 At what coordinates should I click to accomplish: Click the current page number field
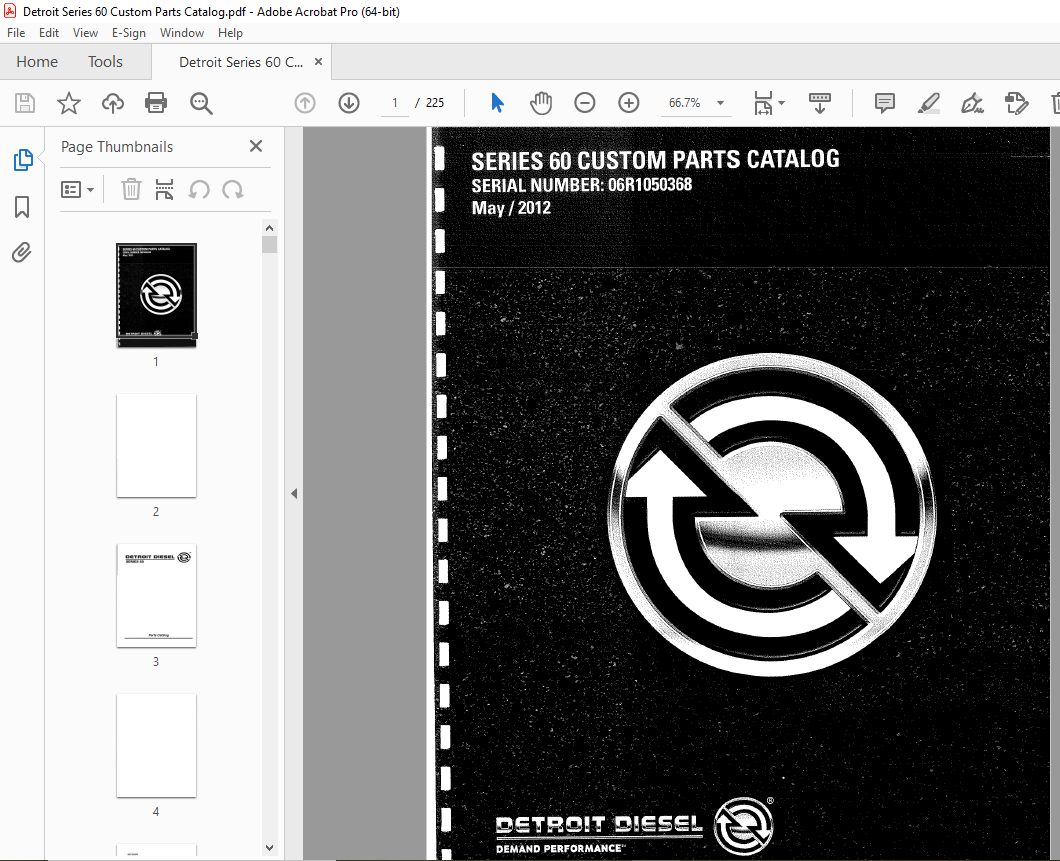395,103
